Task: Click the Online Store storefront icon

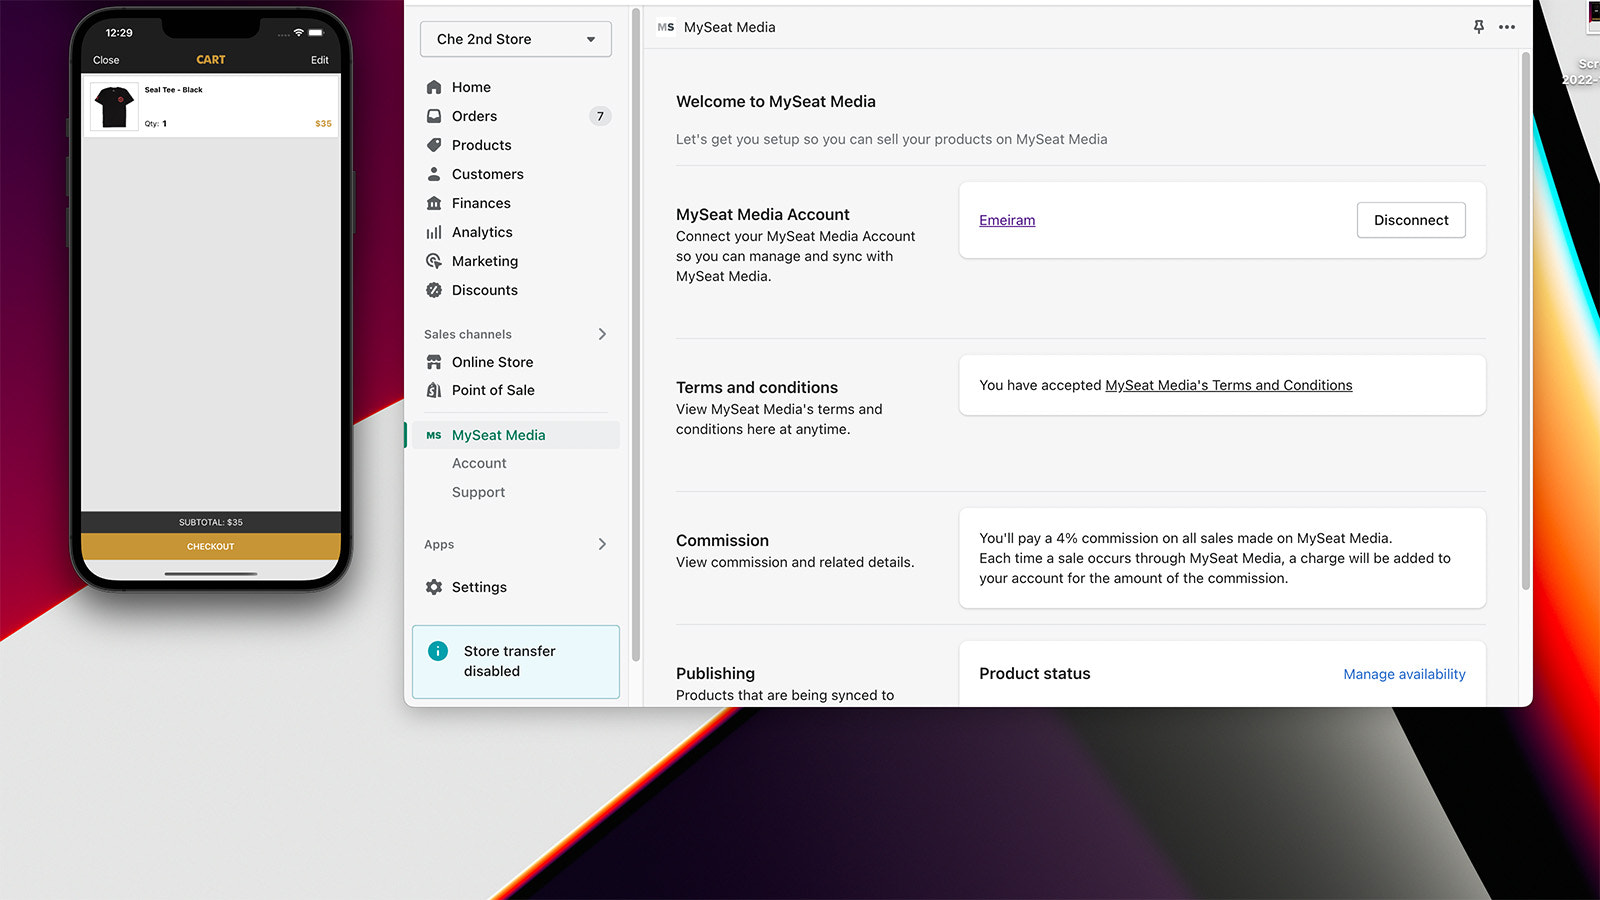Action: pos(434,362)
